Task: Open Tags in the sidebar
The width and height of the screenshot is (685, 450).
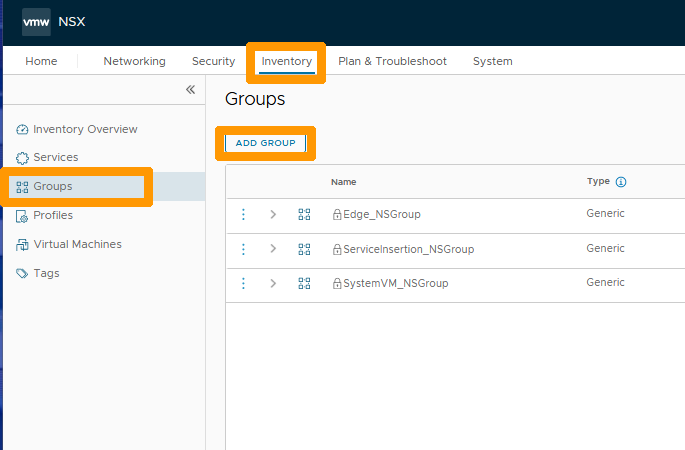Action: point(46,273)
